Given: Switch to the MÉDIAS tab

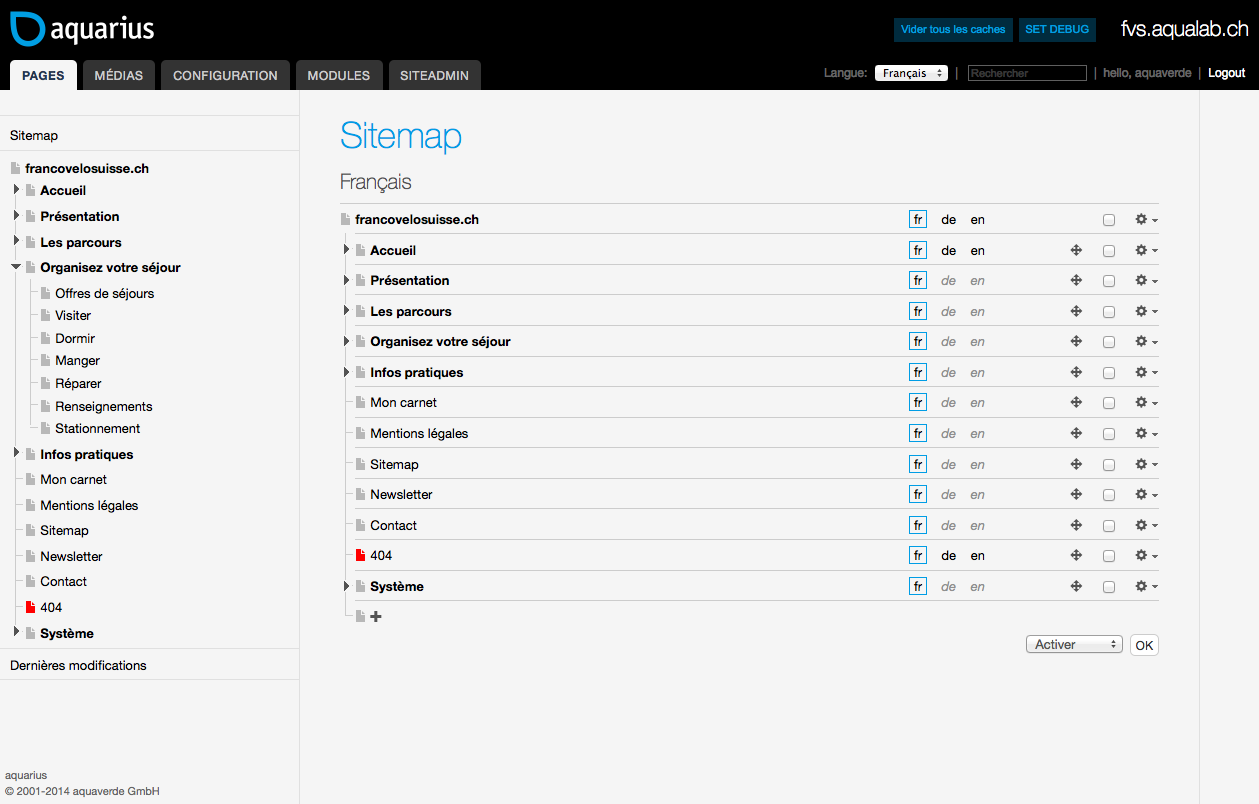Looking at the screenshot, I should (x=119, y=75).
